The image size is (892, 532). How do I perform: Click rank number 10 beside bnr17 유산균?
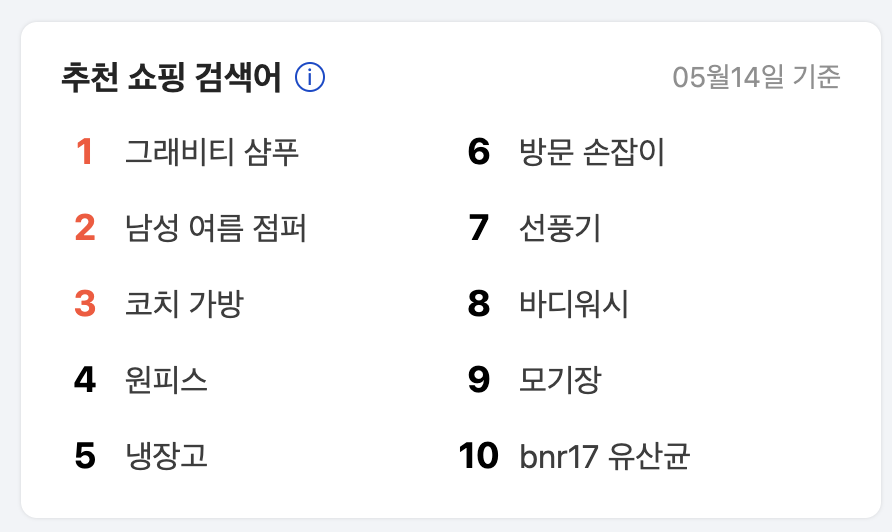pos(479,456)
